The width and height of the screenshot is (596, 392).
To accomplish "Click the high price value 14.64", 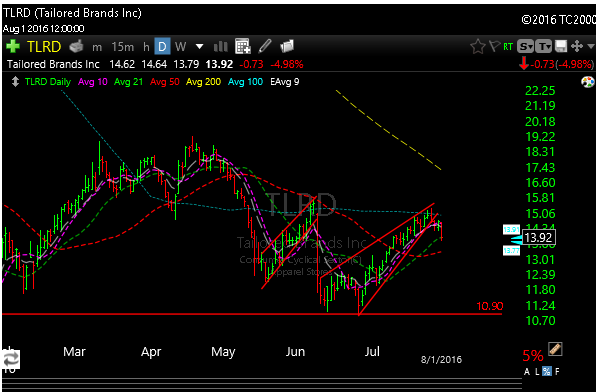I will [154, 64].
